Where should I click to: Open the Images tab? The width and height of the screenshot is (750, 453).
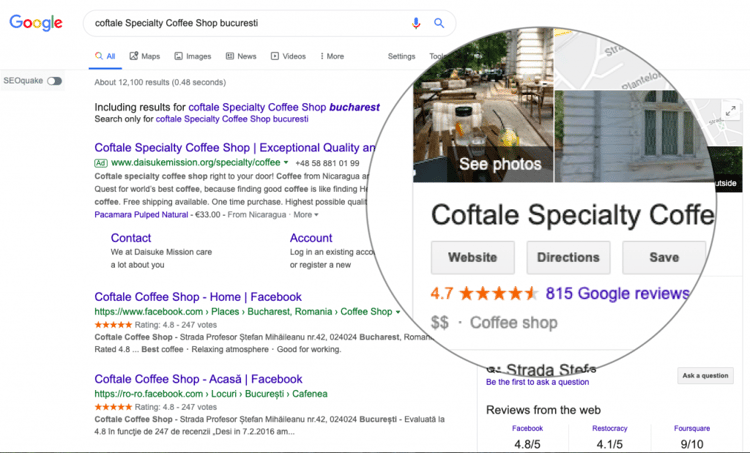[x=193, y=56]
